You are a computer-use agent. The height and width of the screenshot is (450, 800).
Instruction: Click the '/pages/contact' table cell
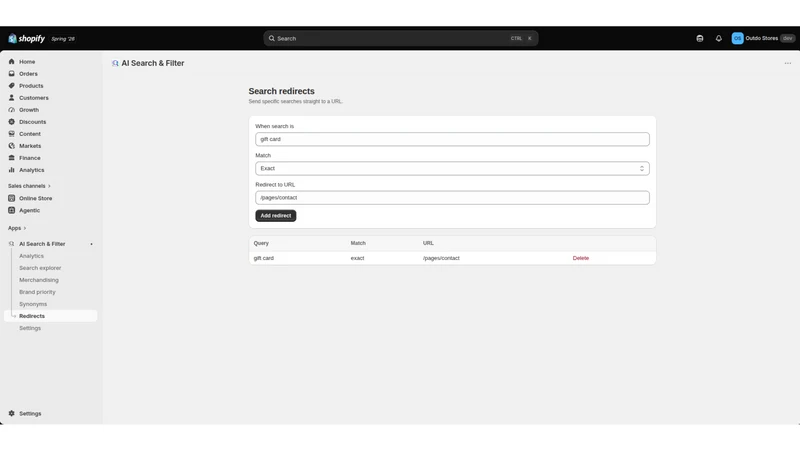pyautogui.click(x=441, y=258)
